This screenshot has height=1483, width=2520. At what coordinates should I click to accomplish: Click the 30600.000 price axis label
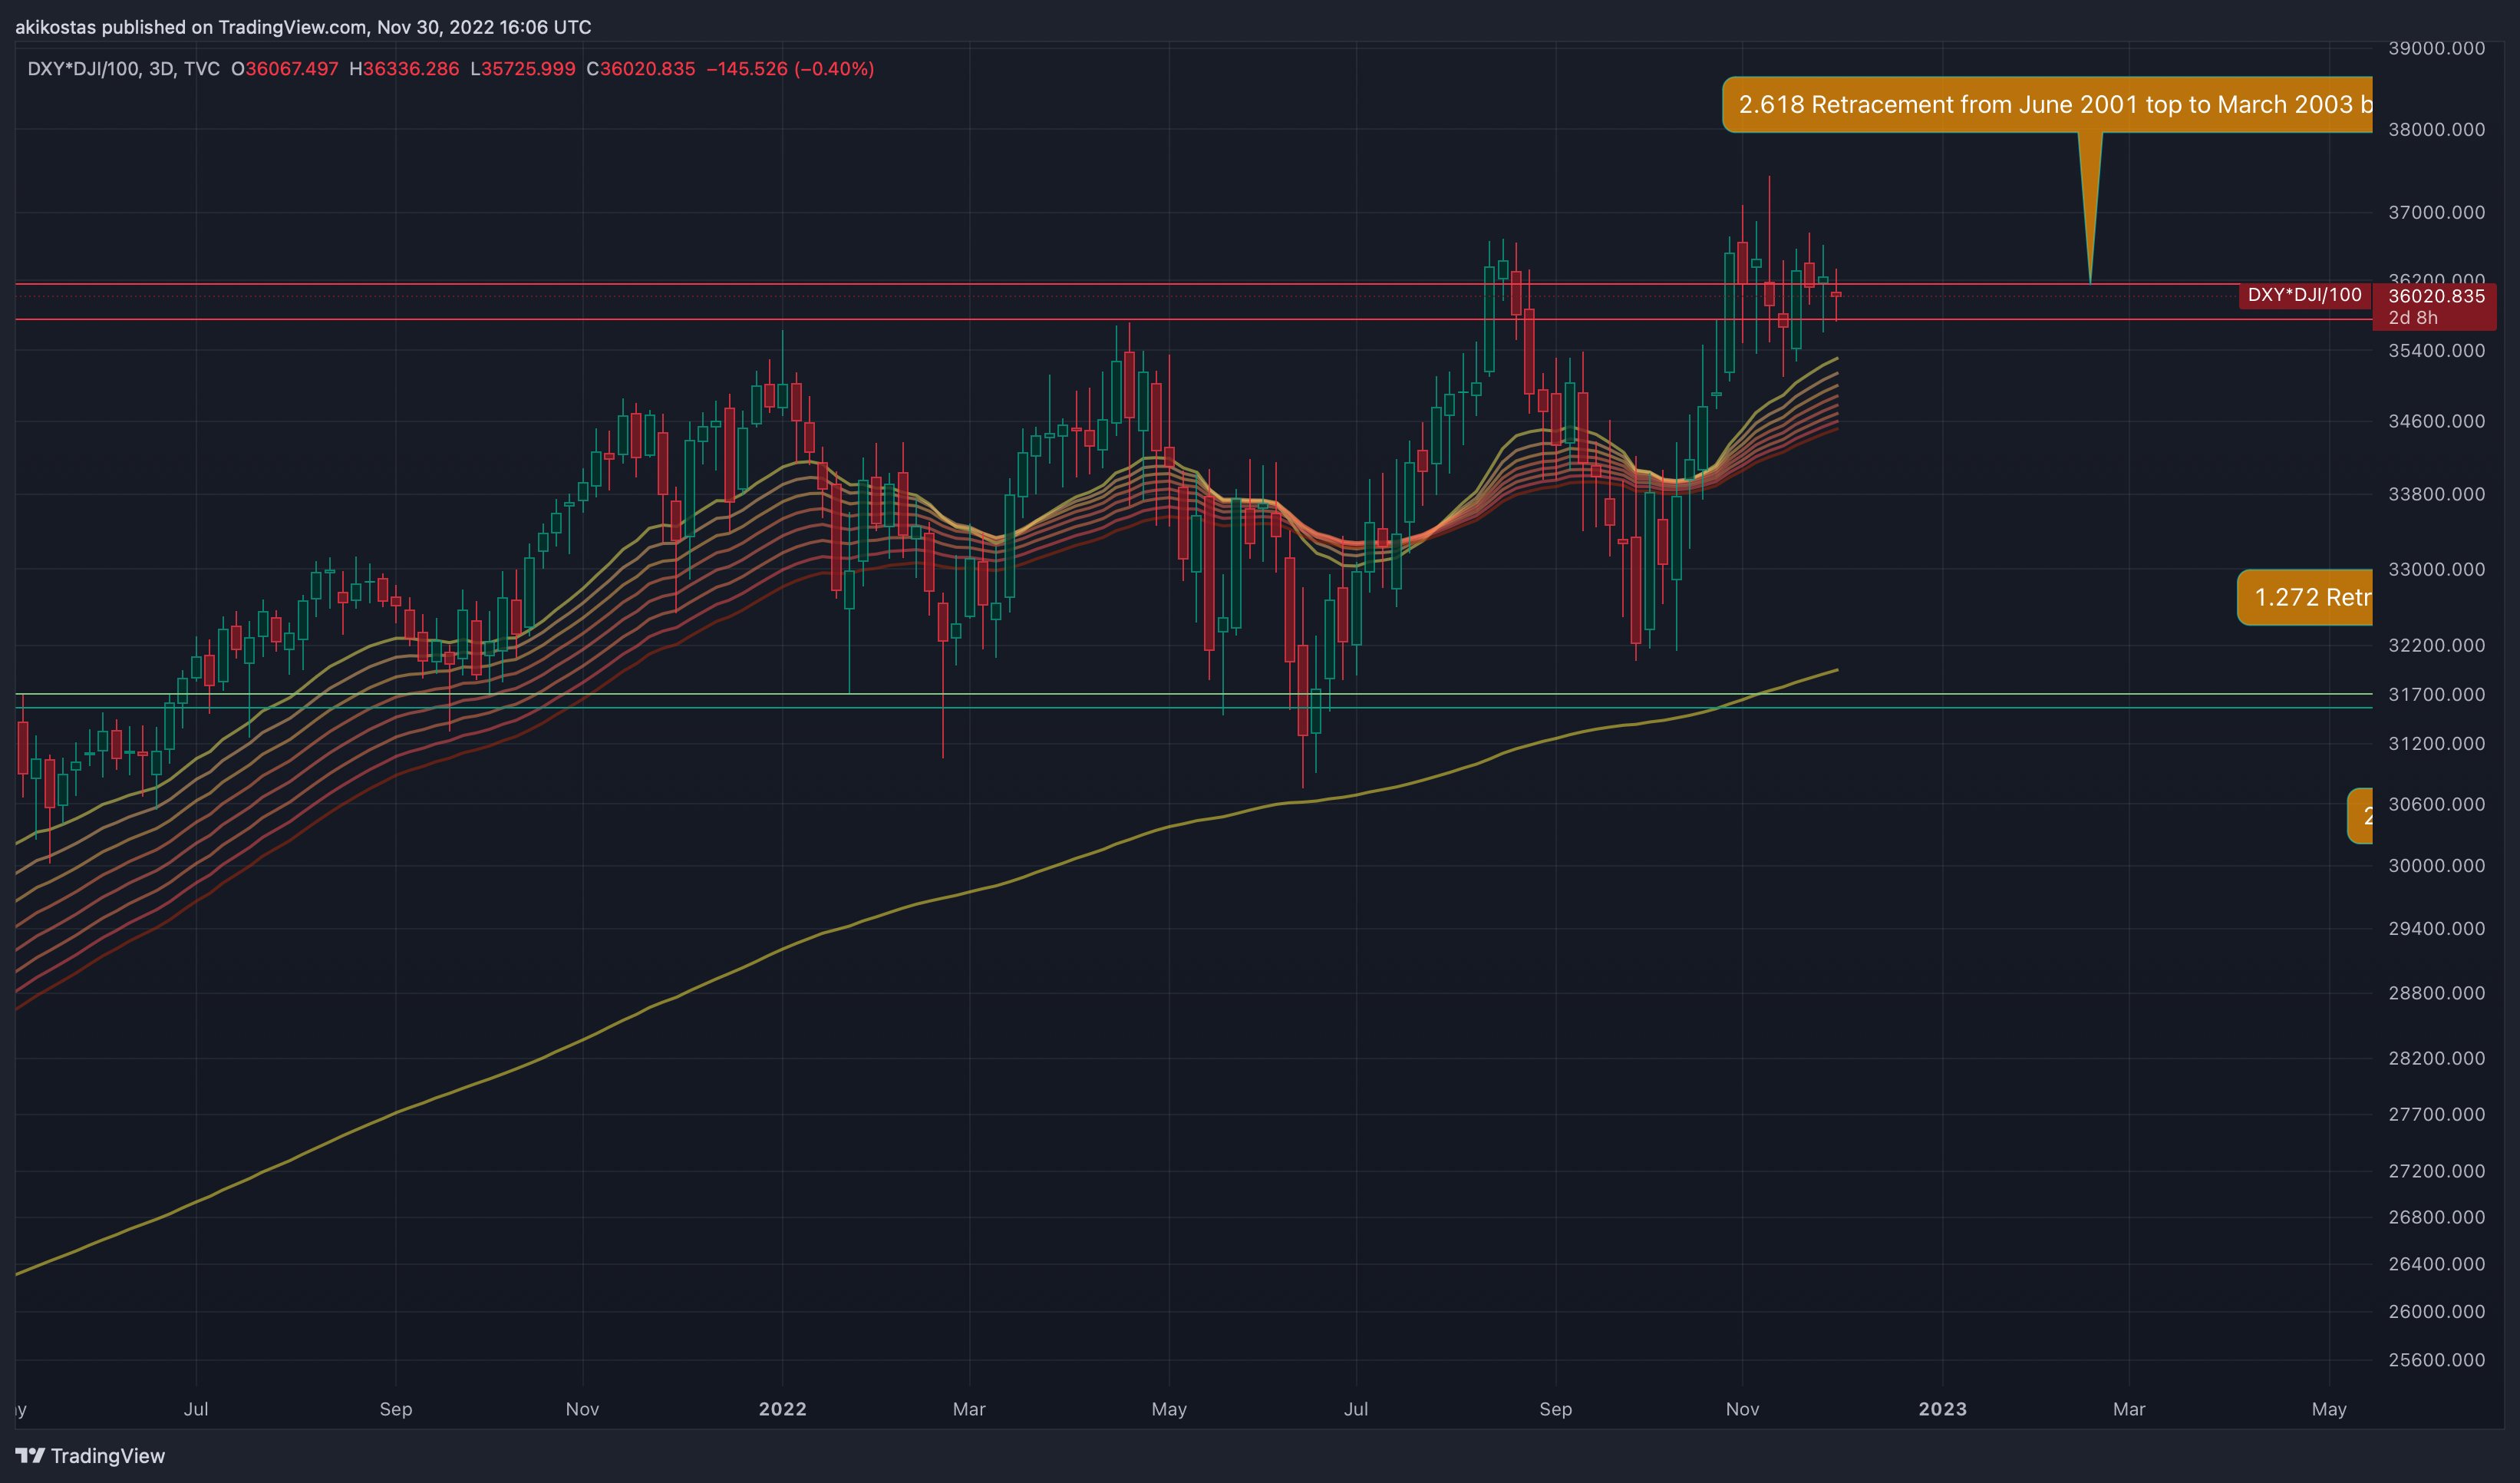point(2436,804)
